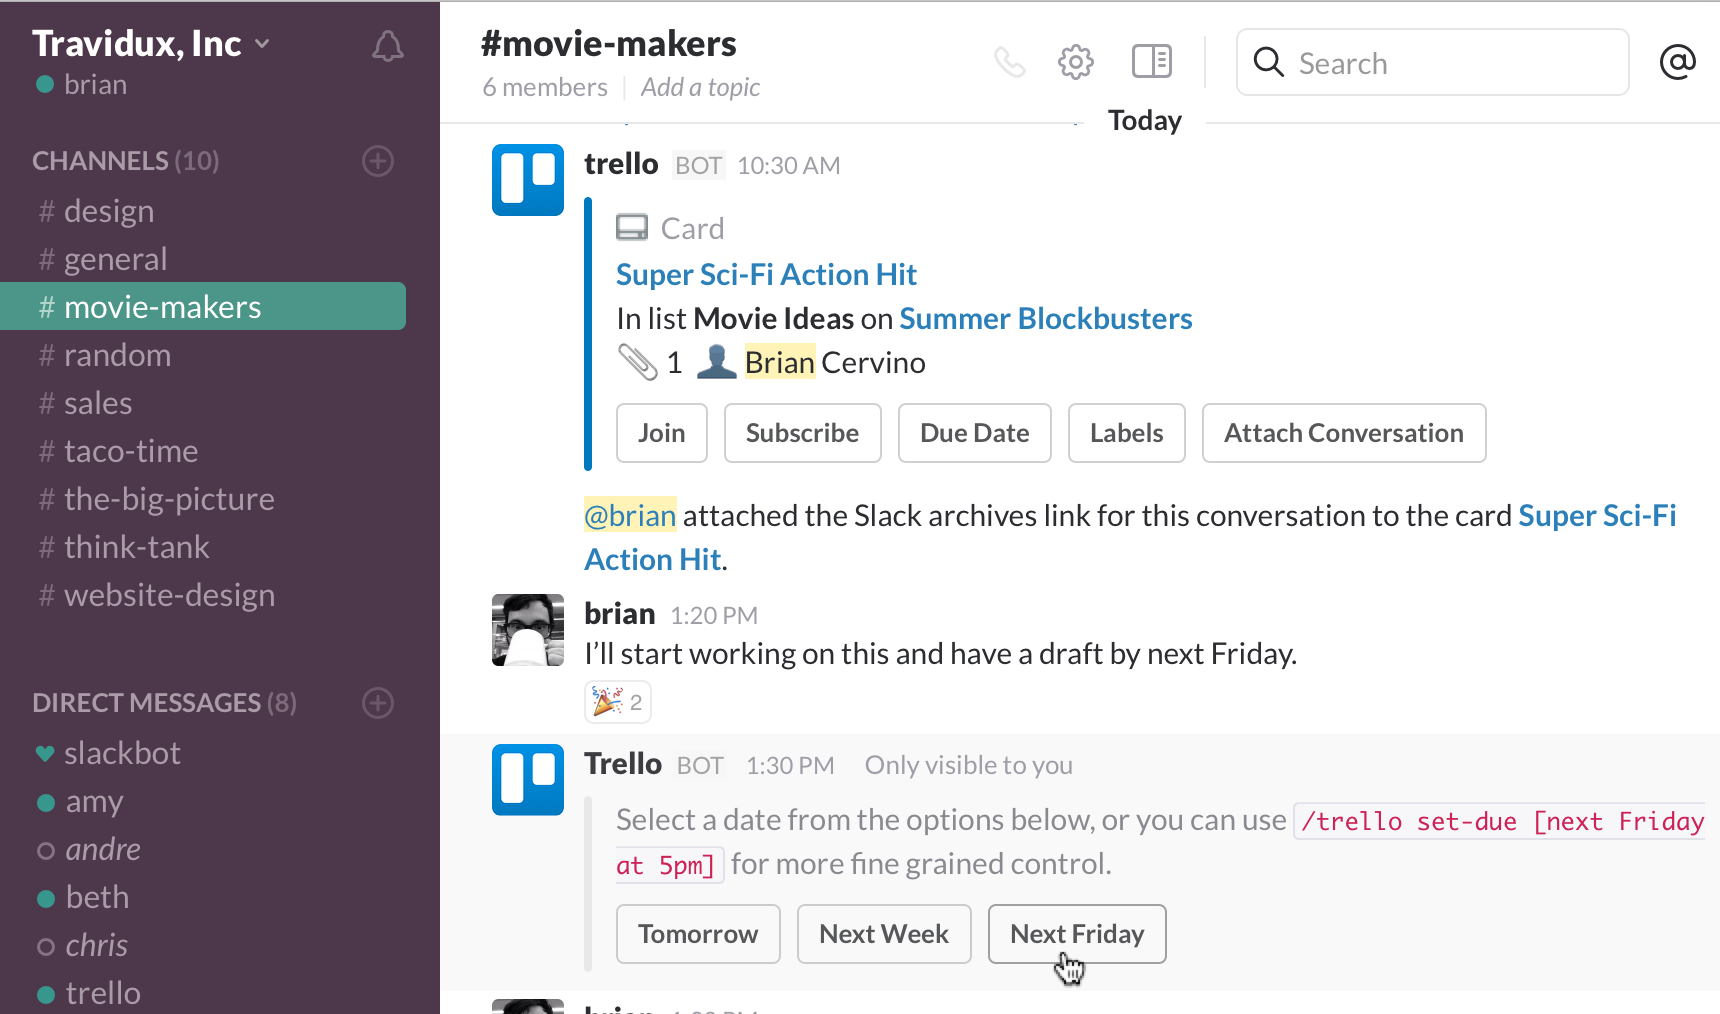Image resolution: width=1720 pixels, height=1014 pixels.
Task: Toggle the channel details pane icon
Action: [1152, 61]
